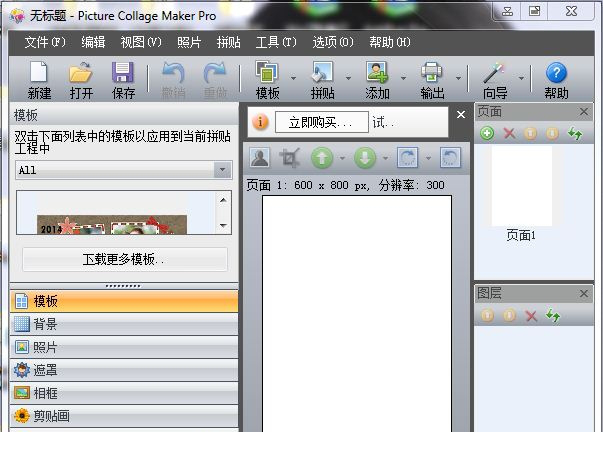Add a new page with green plus
Screen dimensions: 603x449
[487, 133]
